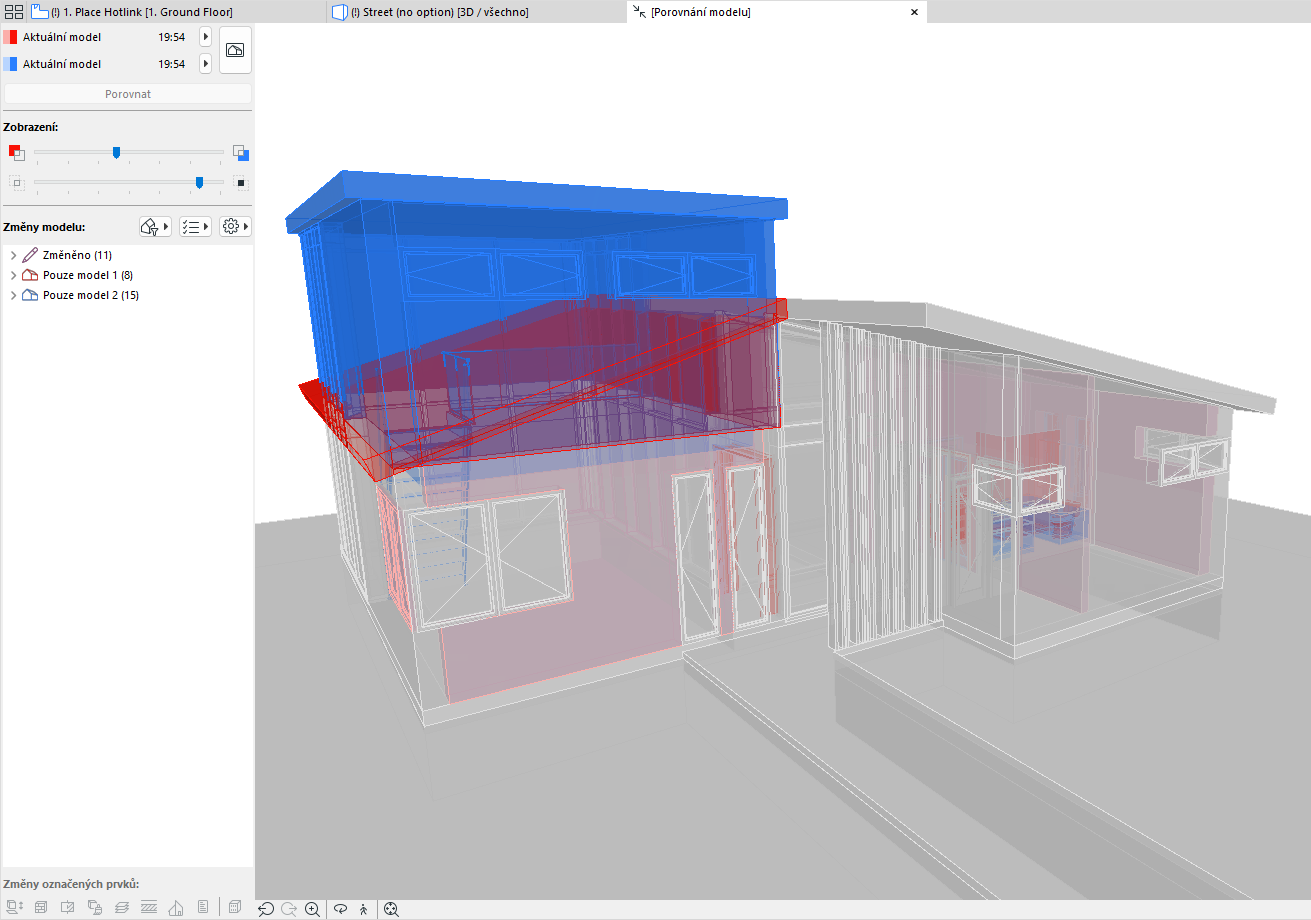Select the orbit tool icon
The image size is (1311, 920).
(340, 909)
